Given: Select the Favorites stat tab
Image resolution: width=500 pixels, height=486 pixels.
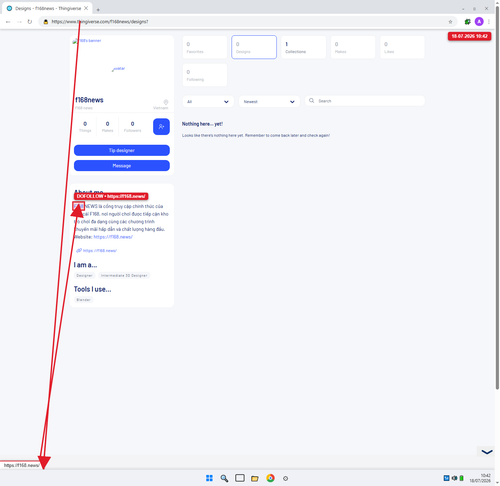Looking at the screenshot, I should [205, 47].
